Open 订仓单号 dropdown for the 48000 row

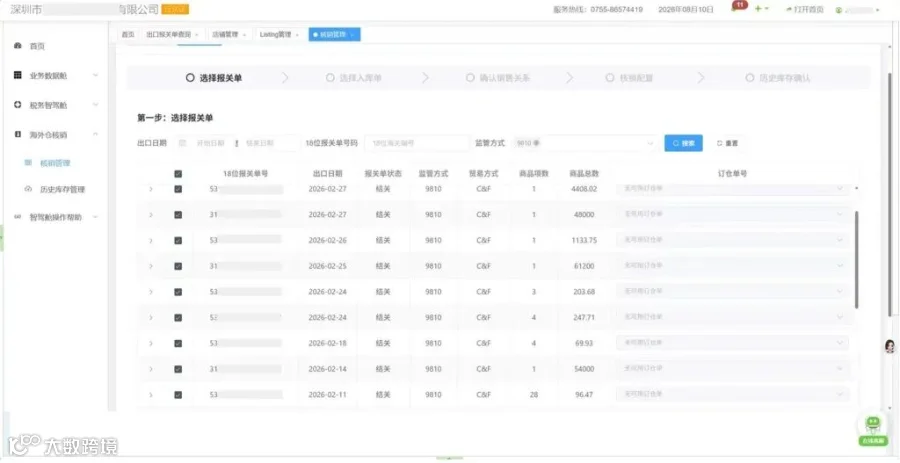[x=732, y=214]
